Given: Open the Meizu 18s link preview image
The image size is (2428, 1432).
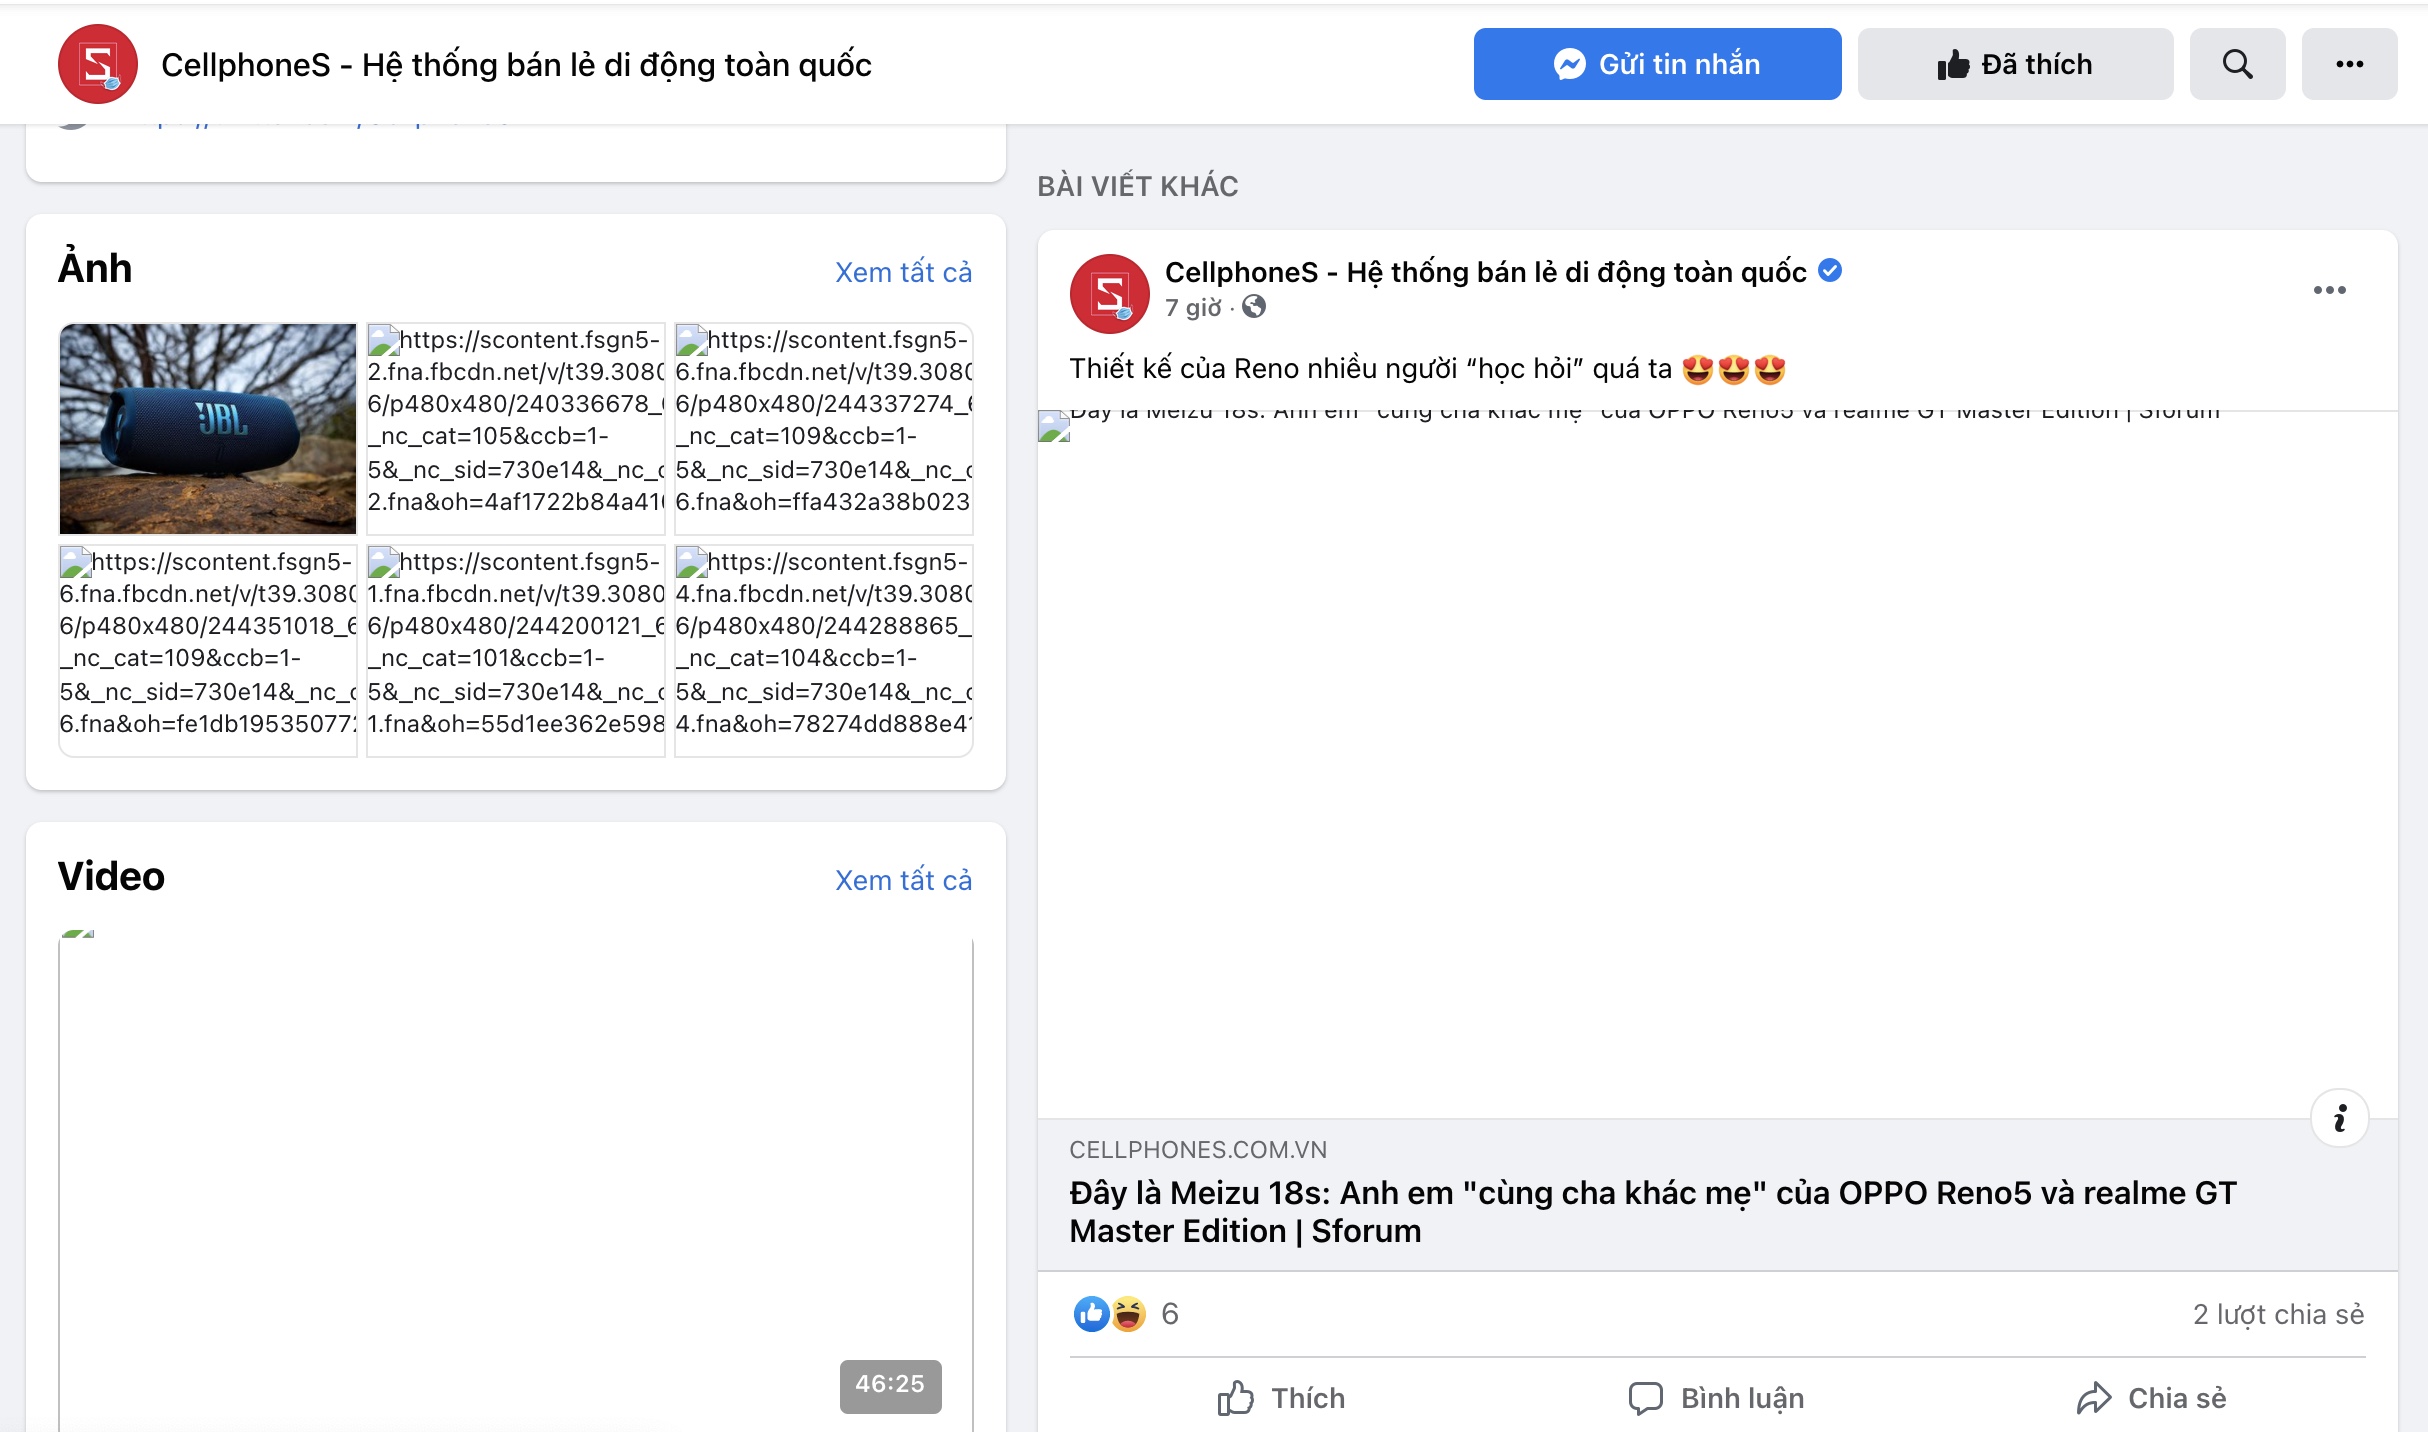Looking at the screenshot, I should (x=1717, y=764).
